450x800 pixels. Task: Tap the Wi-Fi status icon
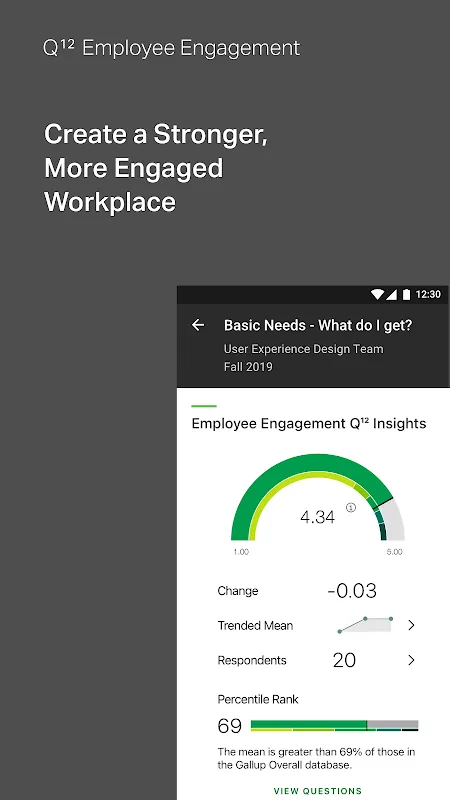377,294
